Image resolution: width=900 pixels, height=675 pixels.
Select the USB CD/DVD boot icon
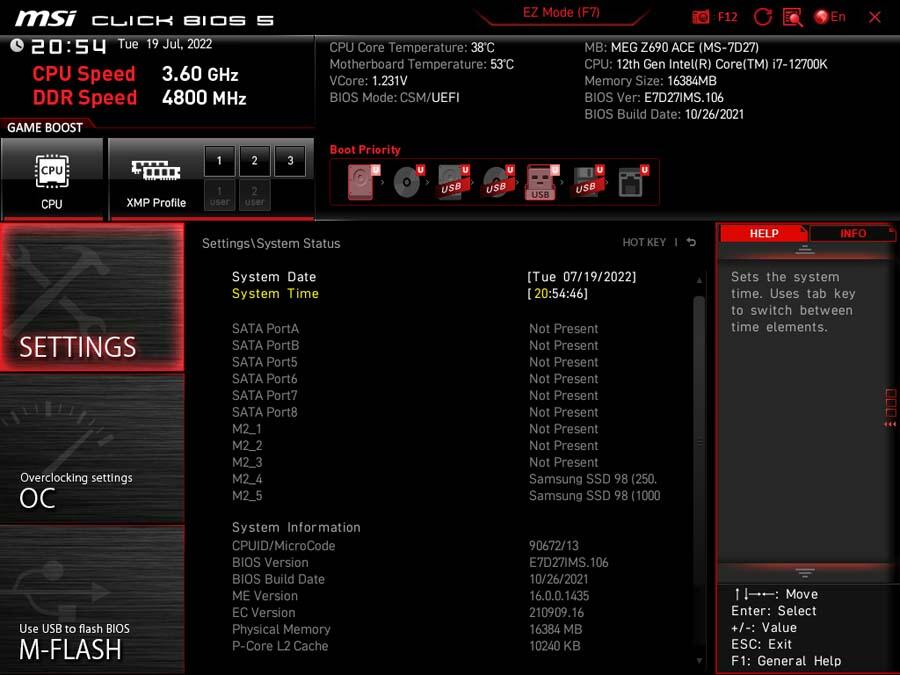[498, 182]
